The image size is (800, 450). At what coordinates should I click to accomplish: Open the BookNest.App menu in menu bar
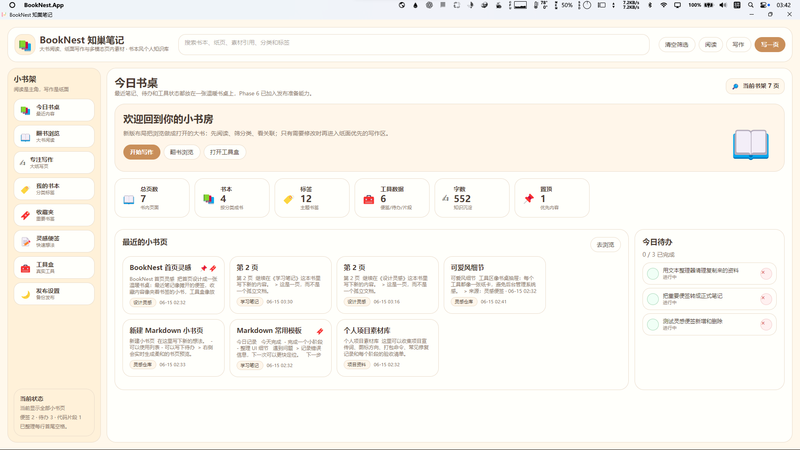(x=44, y=5)
